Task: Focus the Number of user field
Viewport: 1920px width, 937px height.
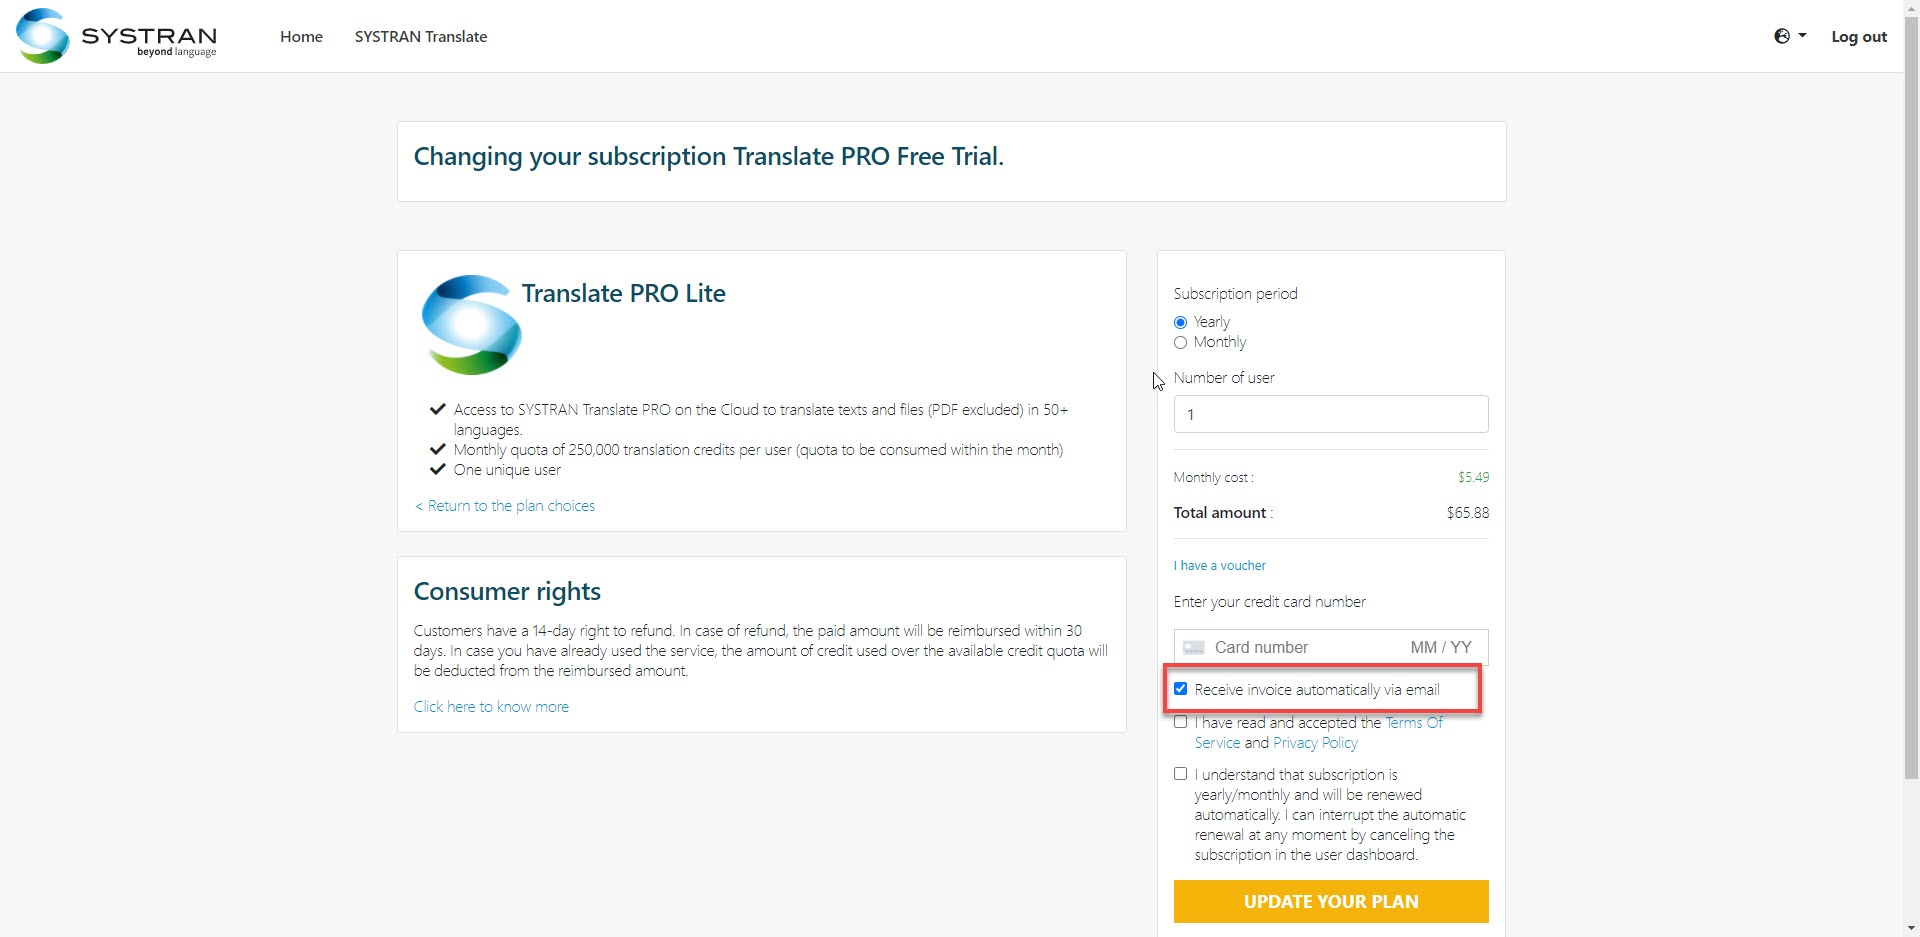Action: tap(1330, 414)
